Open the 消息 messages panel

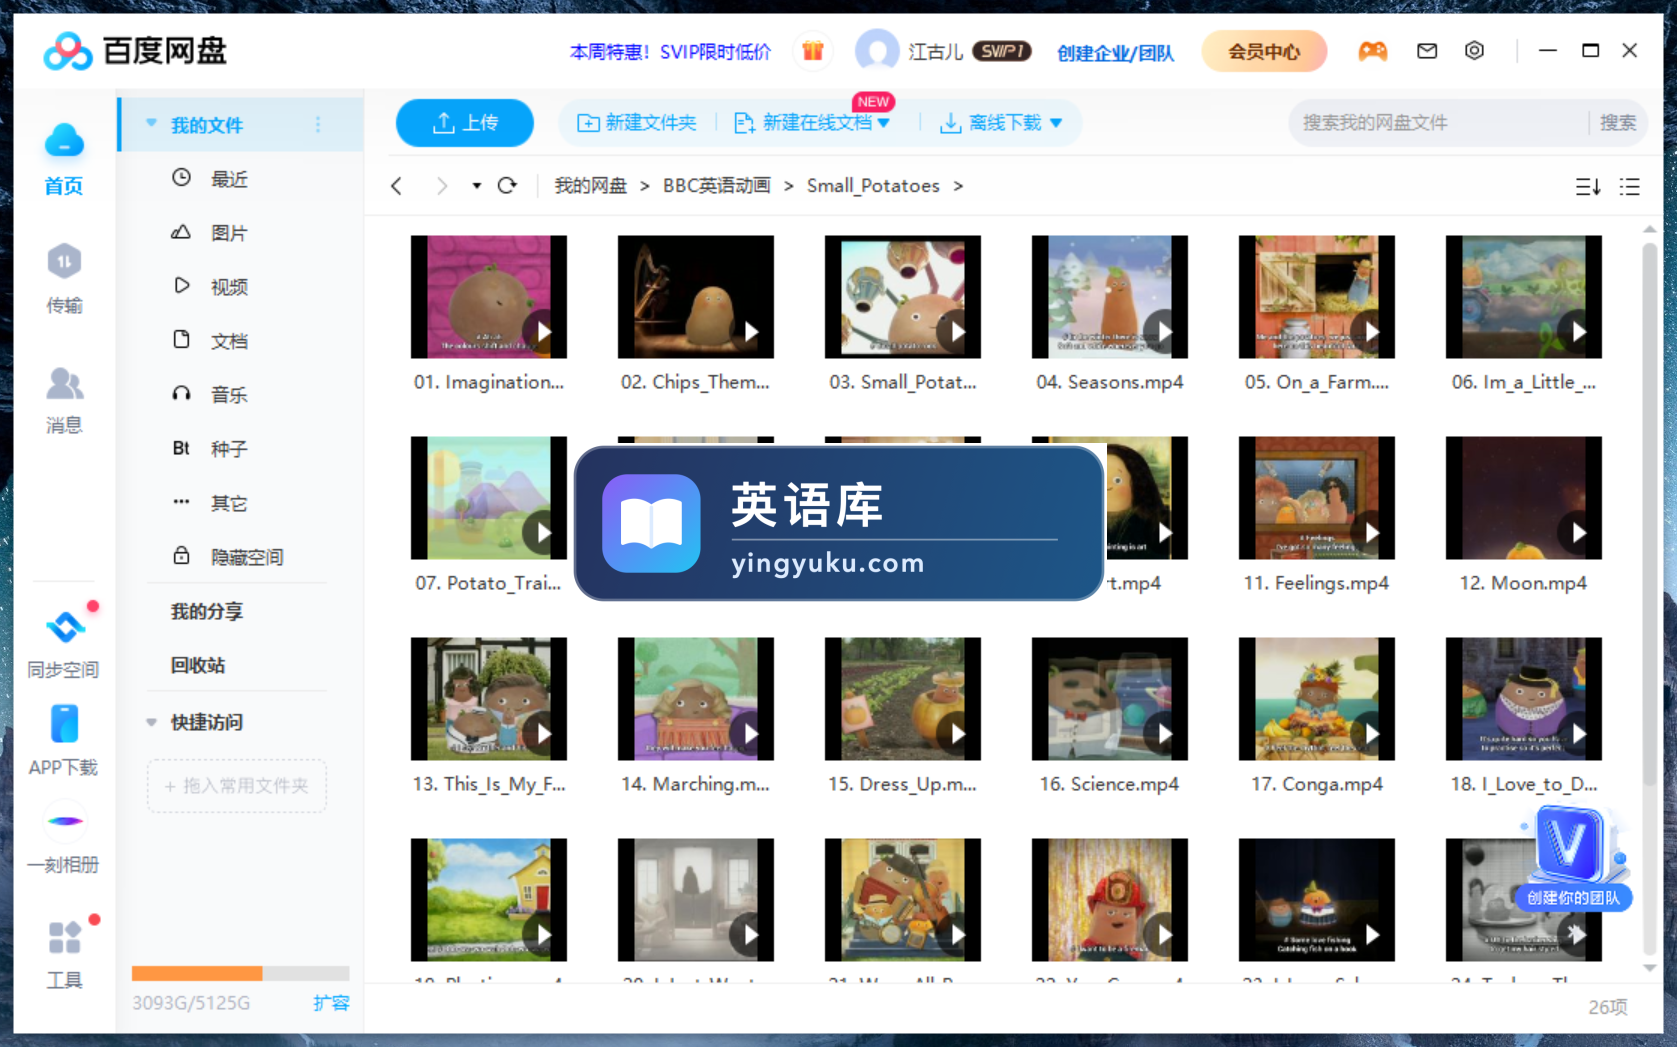click(x=64, y=384)
